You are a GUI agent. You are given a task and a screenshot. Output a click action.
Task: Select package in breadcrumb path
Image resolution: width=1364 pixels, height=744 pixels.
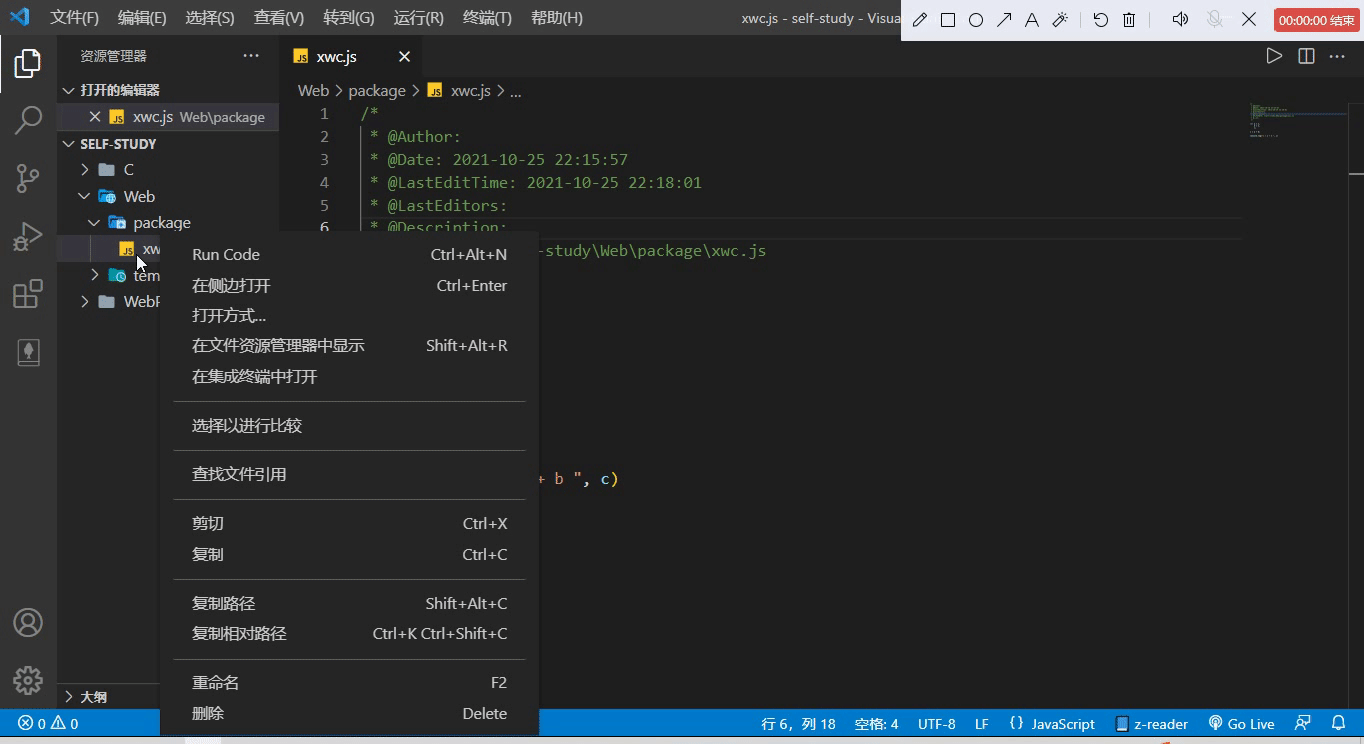377,91
